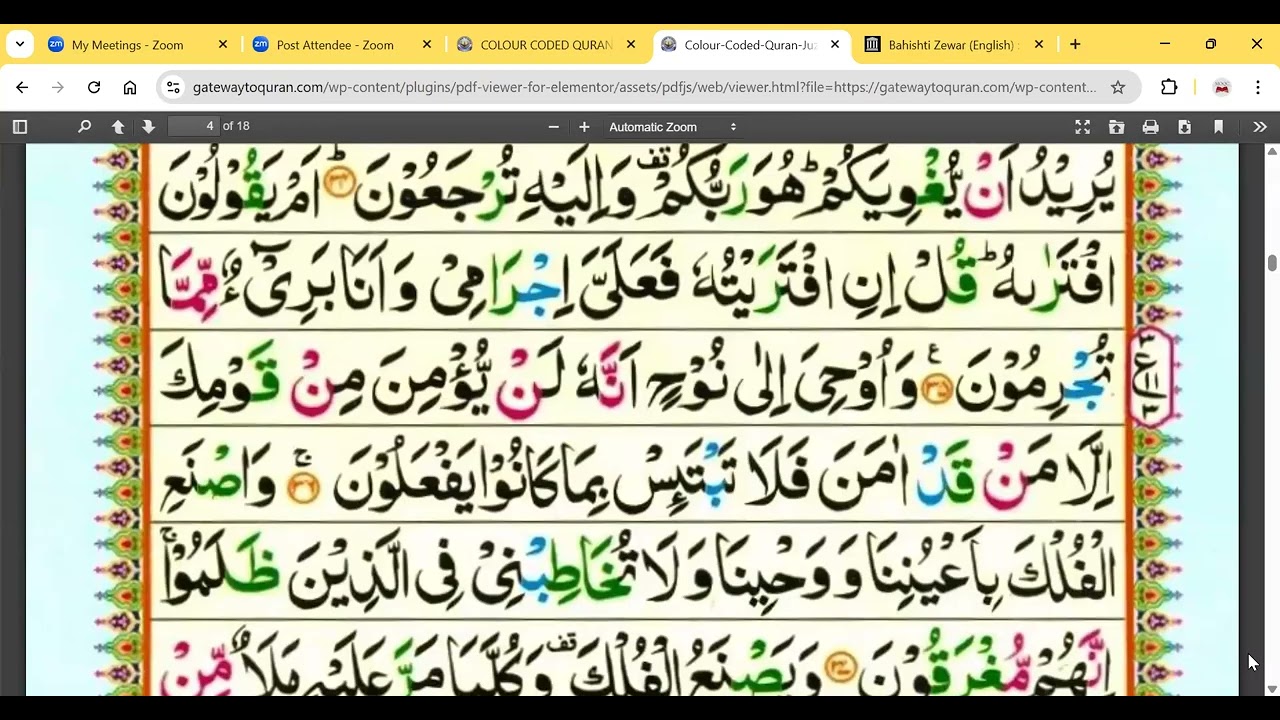Close the Post Attendee - Zoom tab
1280x720 pixels.
pos(427,45)
